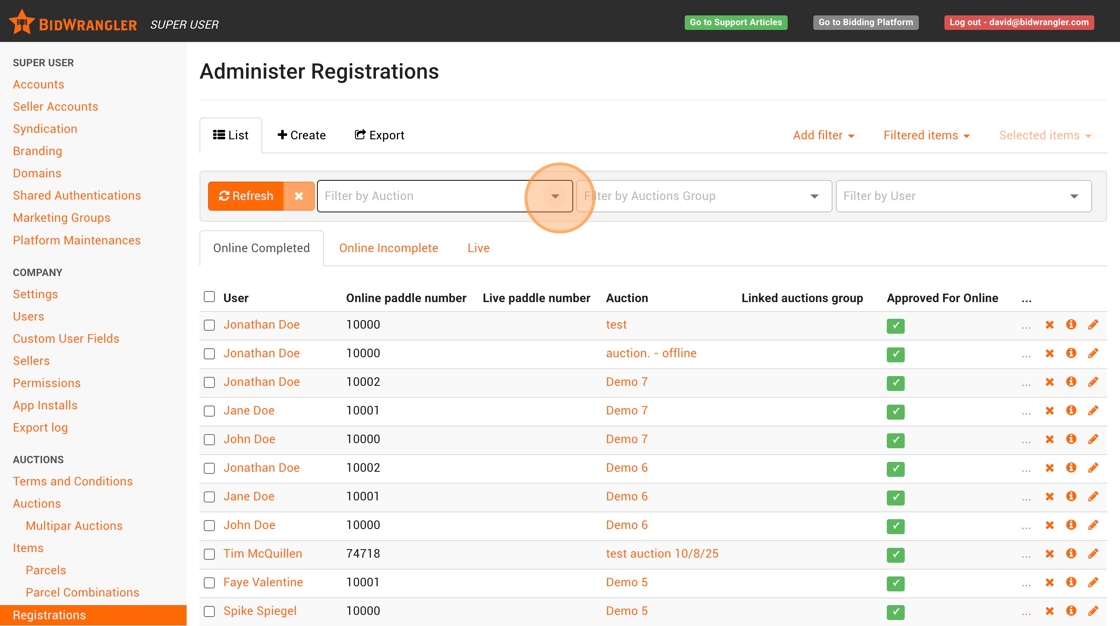Delete Jonathan Doe's test auction registration
This screenshot has height=626, width=1120.
coord(1049,325)
